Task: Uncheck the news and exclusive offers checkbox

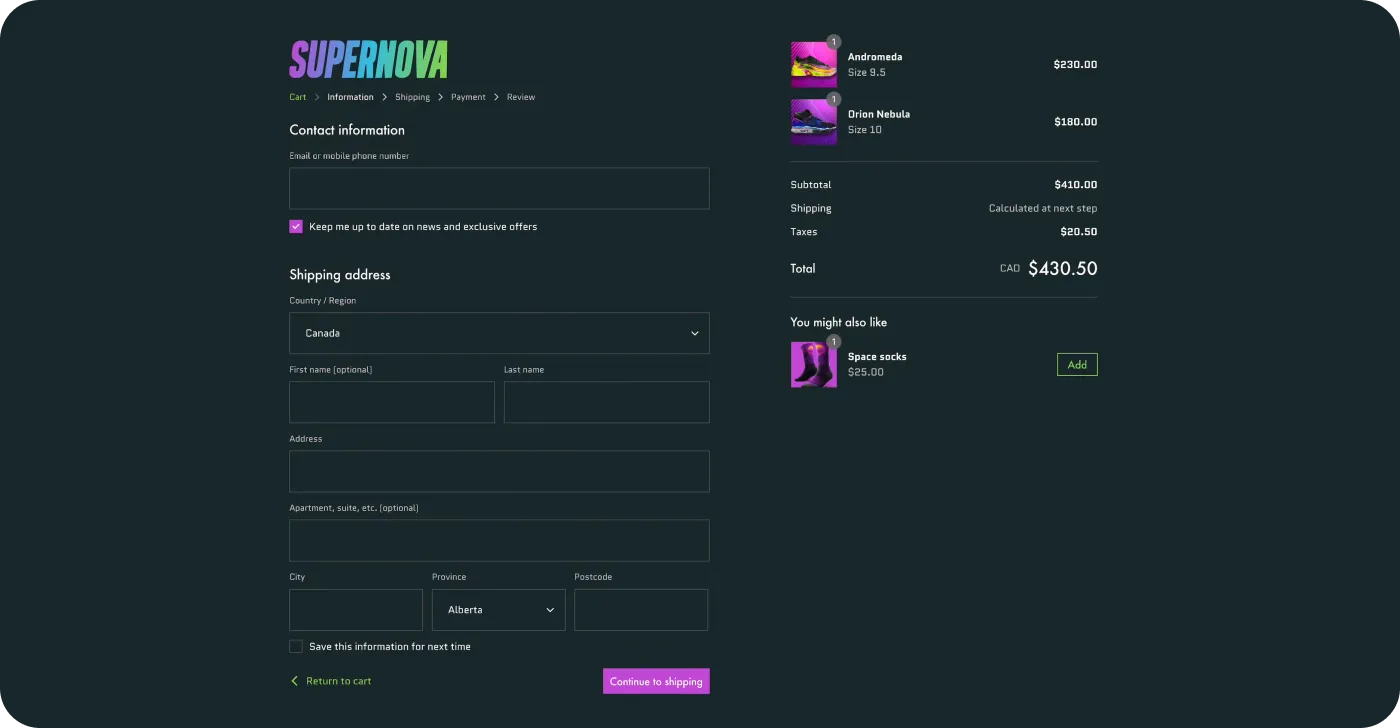Action: 295,227
